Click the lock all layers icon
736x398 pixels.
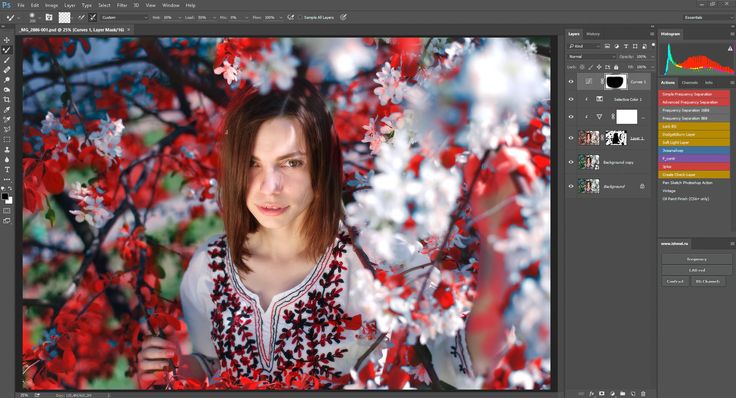(x=616, y=67)
